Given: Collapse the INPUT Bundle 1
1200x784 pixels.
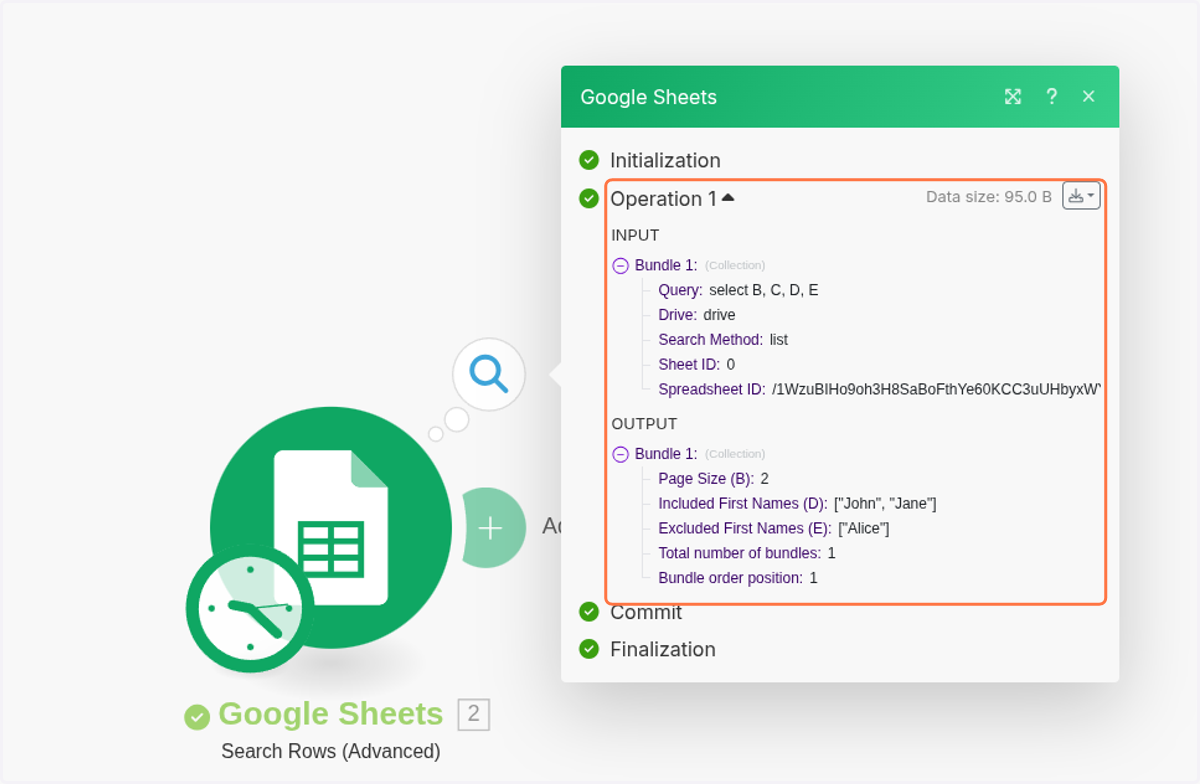Looking at the screenshot, I should (620, 266).
